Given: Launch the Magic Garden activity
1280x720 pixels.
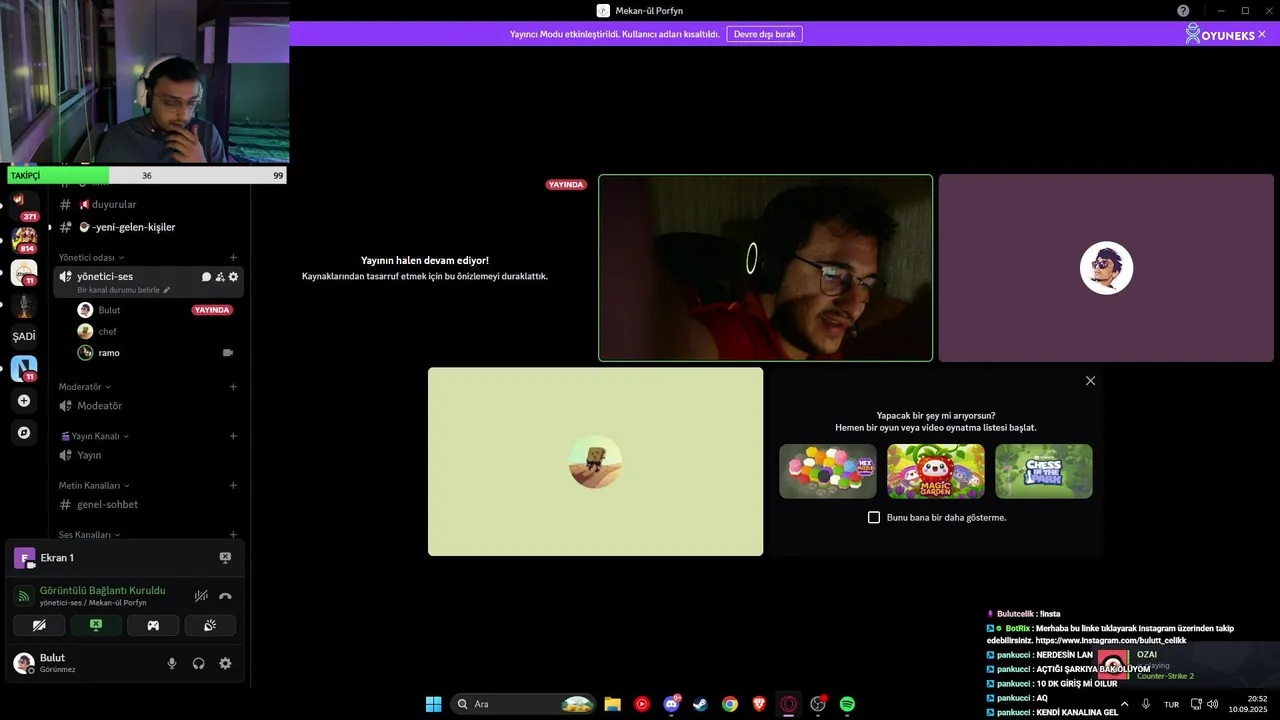Looking at the screenshot, I should click(x=936, y=471).
